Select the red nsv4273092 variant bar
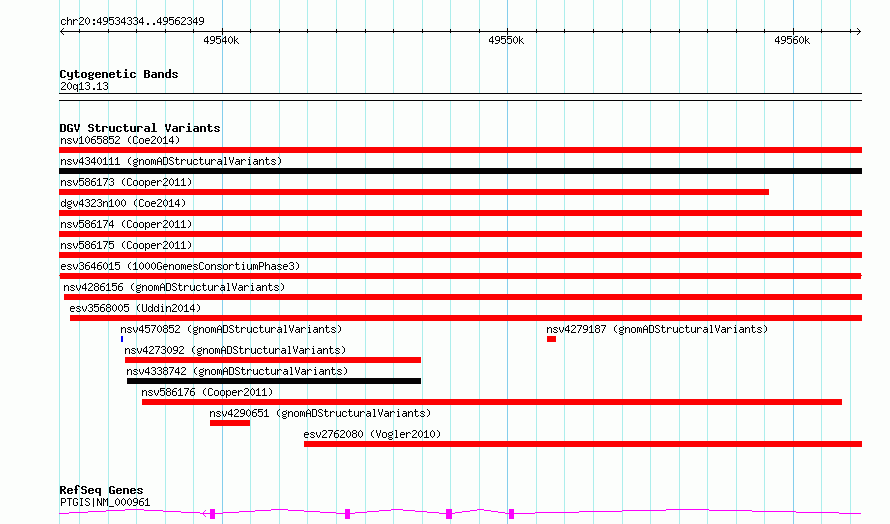The image size is (890, 524). (x=273, y=360)
